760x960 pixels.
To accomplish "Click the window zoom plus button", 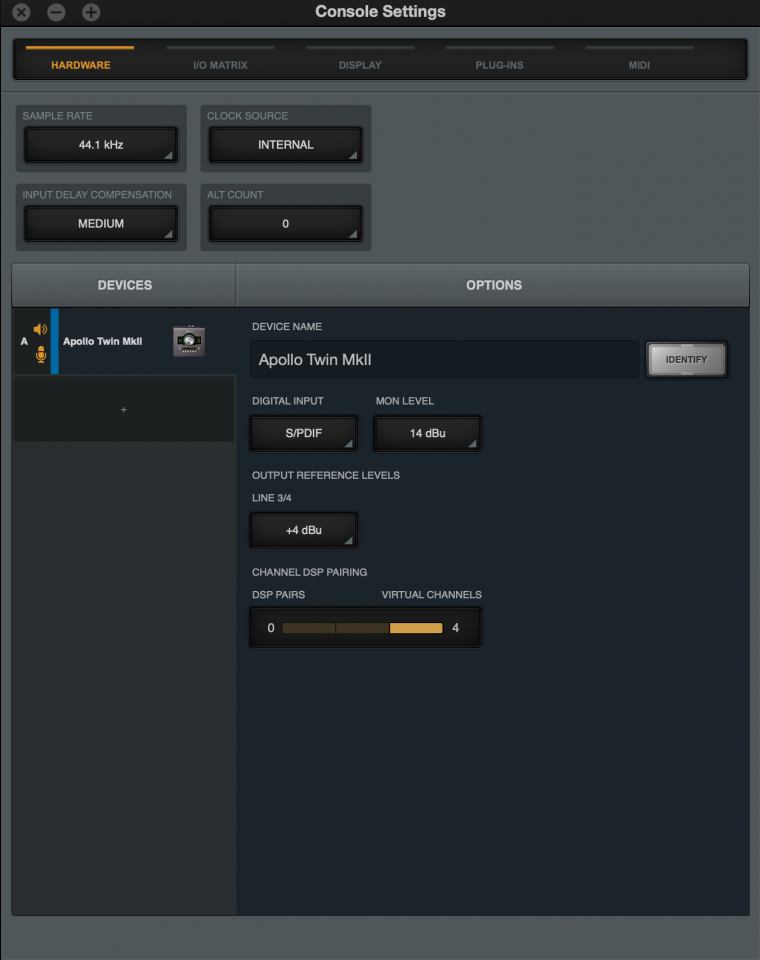I will (91, 12).
